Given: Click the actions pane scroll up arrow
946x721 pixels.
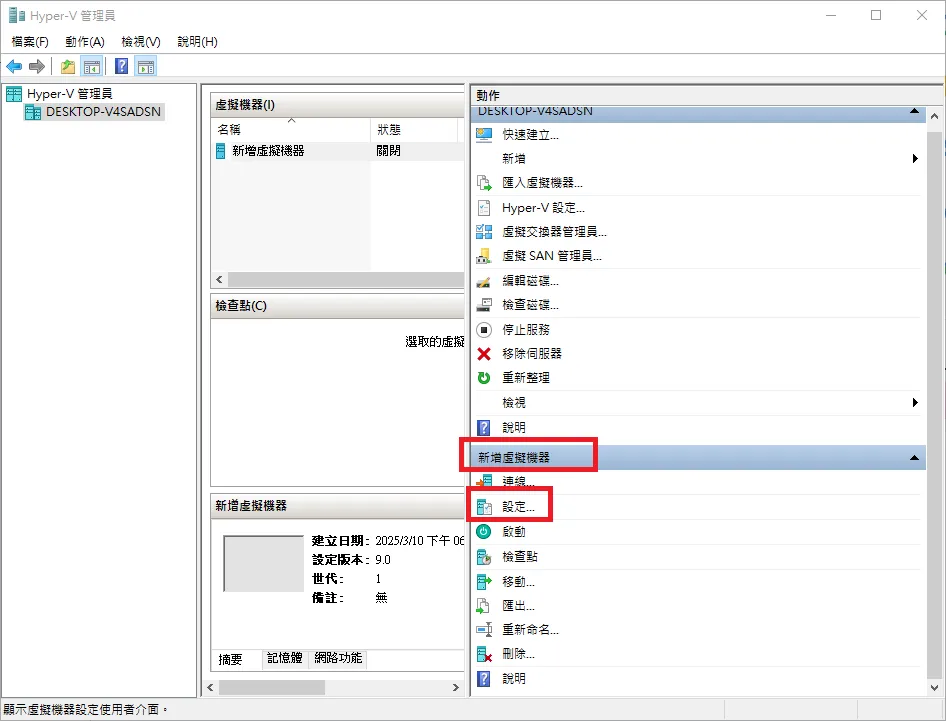Looking at the screenshot, I should [x=935, y=116].
